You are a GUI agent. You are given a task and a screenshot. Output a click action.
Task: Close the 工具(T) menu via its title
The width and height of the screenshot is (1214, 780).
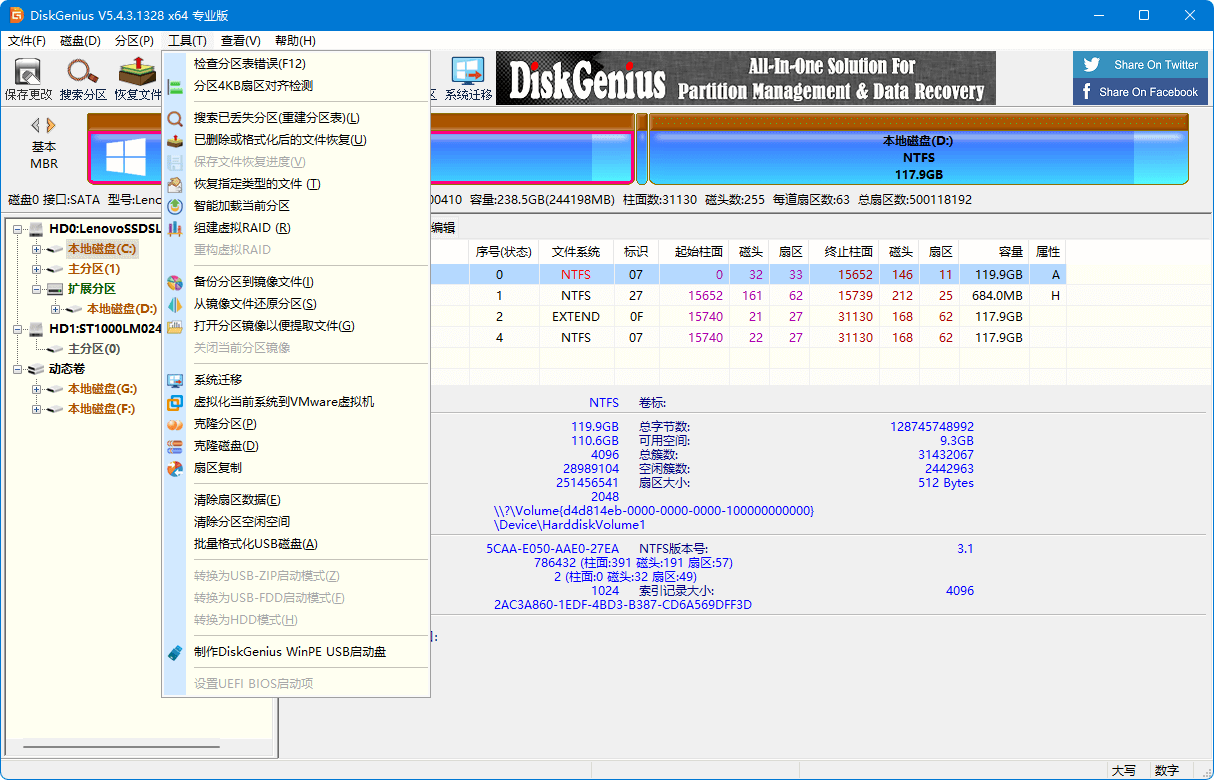[x=188, y=41]
